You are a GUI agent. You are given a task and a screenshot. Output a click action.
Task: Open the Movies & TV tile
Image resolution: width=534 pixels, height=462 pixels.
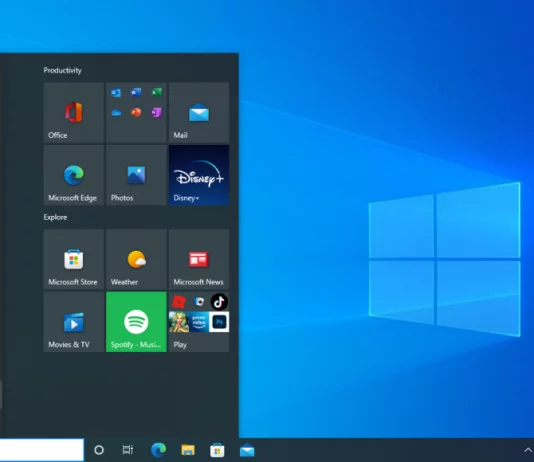click(x=74, y=322)
